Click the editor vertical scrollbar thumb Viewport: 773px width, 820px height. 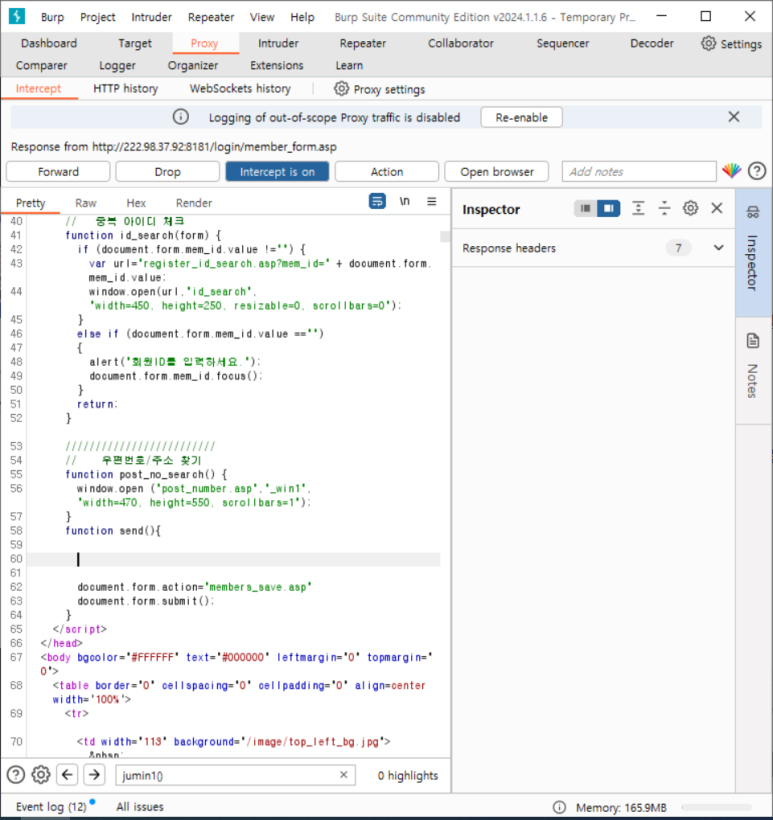(445, 236)
